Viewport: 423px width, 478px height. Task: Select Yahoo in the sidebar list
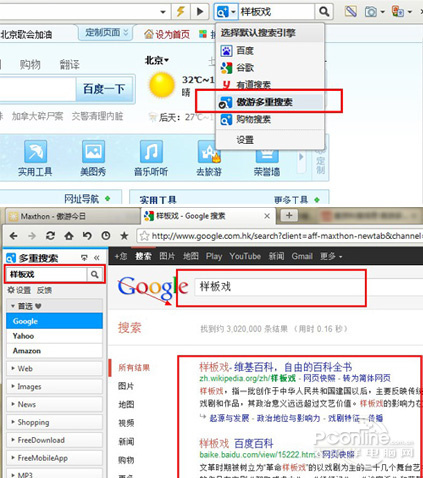pyautogui.click(x=54, y=336)
